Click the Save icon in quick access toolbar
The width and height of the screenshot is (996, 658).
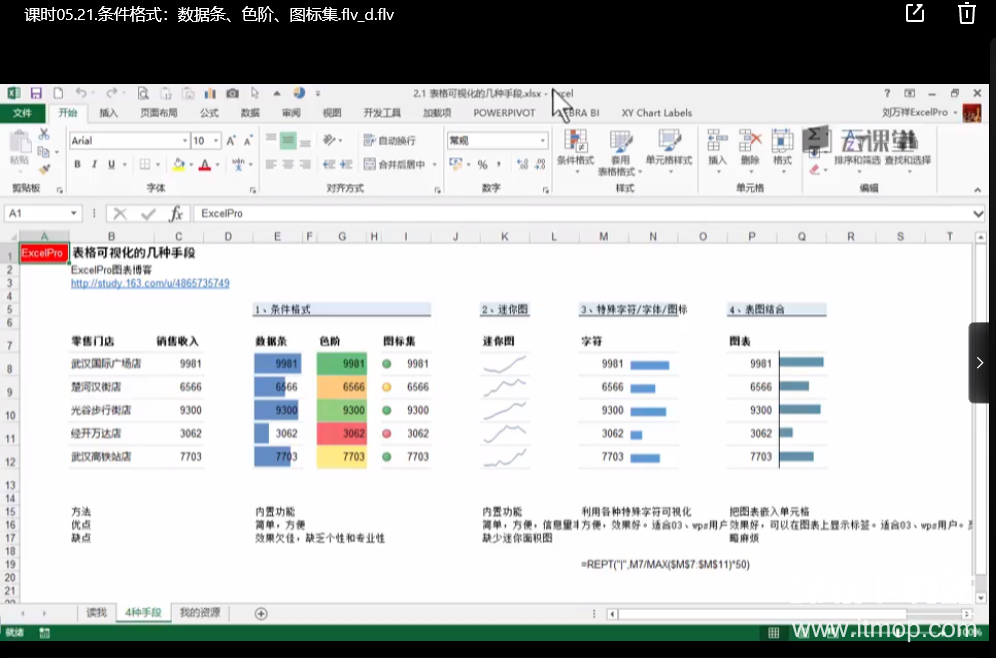point(36,93)
